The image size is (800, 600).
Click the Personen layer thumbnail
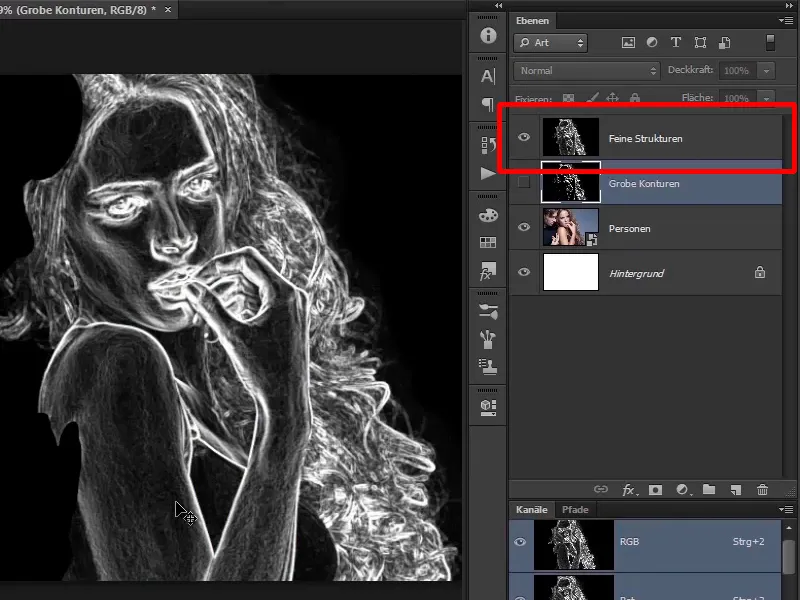(571, 227)
